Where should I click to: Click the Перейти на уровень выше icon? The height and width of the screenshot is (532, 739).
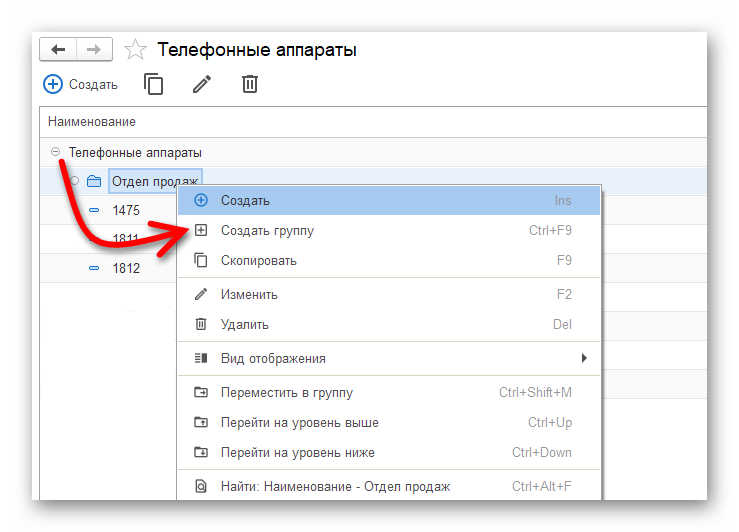click(201, 422)
